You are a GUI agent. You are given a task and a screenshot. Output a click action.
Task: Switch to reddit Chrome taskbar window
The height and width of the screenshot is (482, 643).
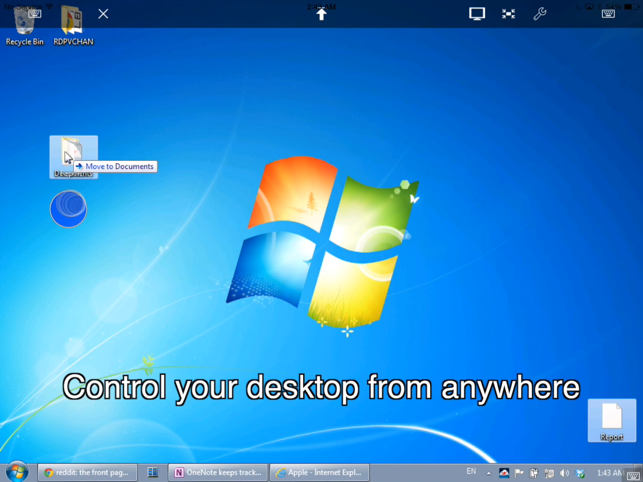tap(87, 473)
